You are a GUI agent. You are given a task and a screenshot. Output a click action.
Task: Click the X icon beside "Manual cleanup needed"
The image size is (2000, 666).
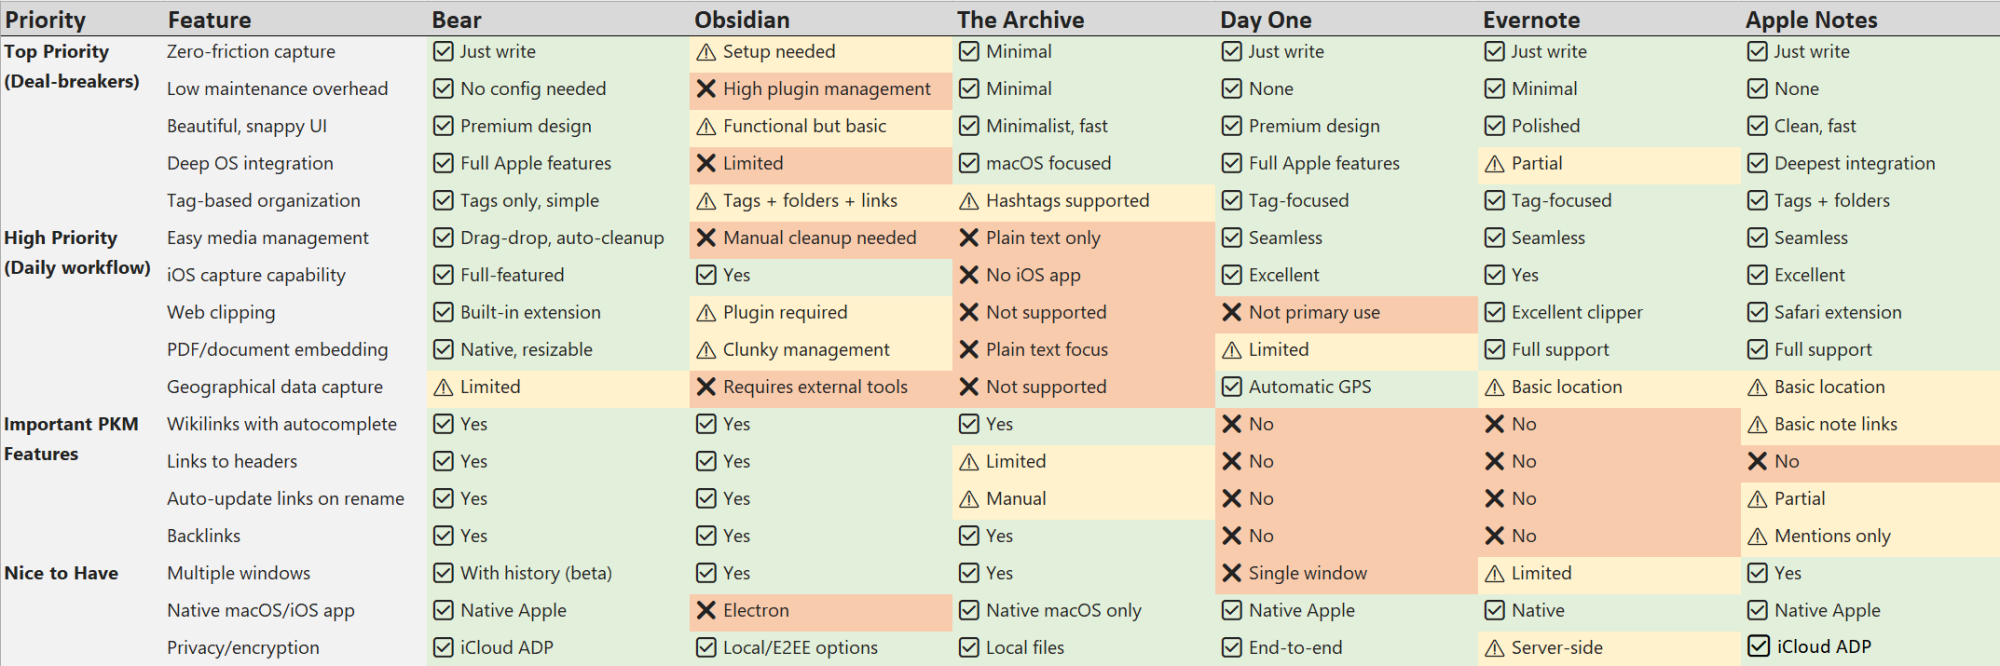tap(706, 238)
